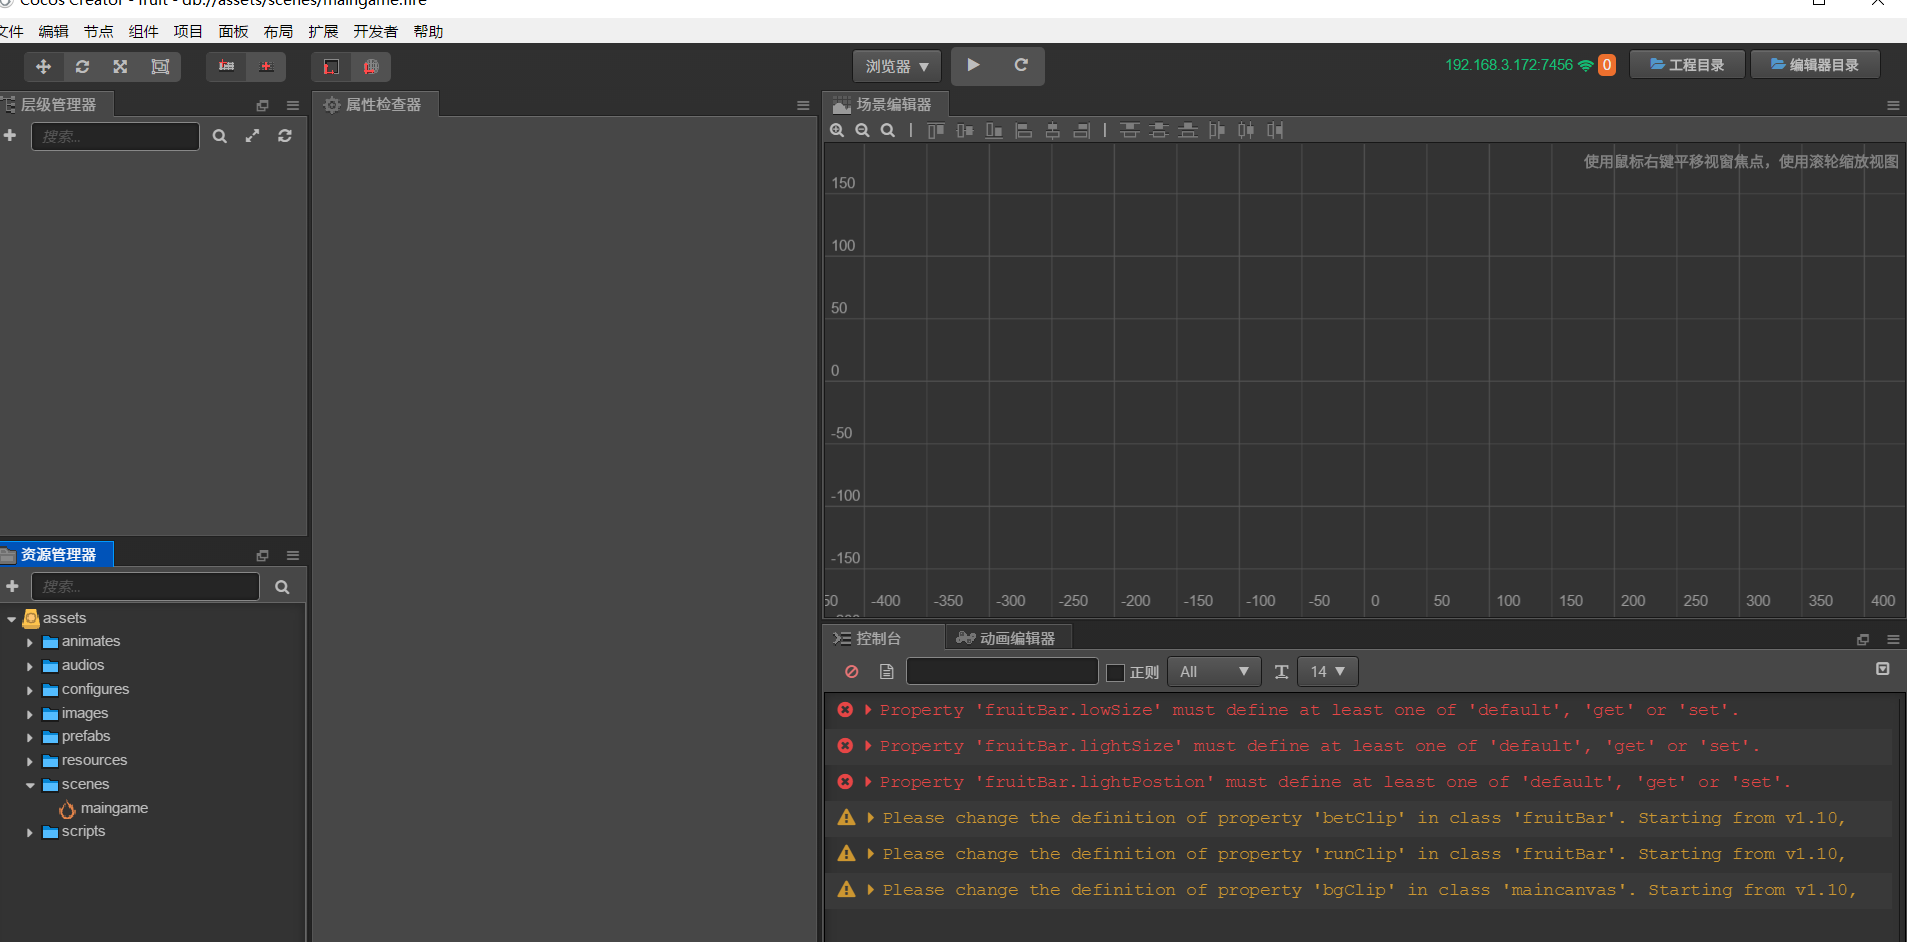Switch to the 场景编辑器 tab
Viewport: 1907px width, 942px height.
click(x=885, y=105)
